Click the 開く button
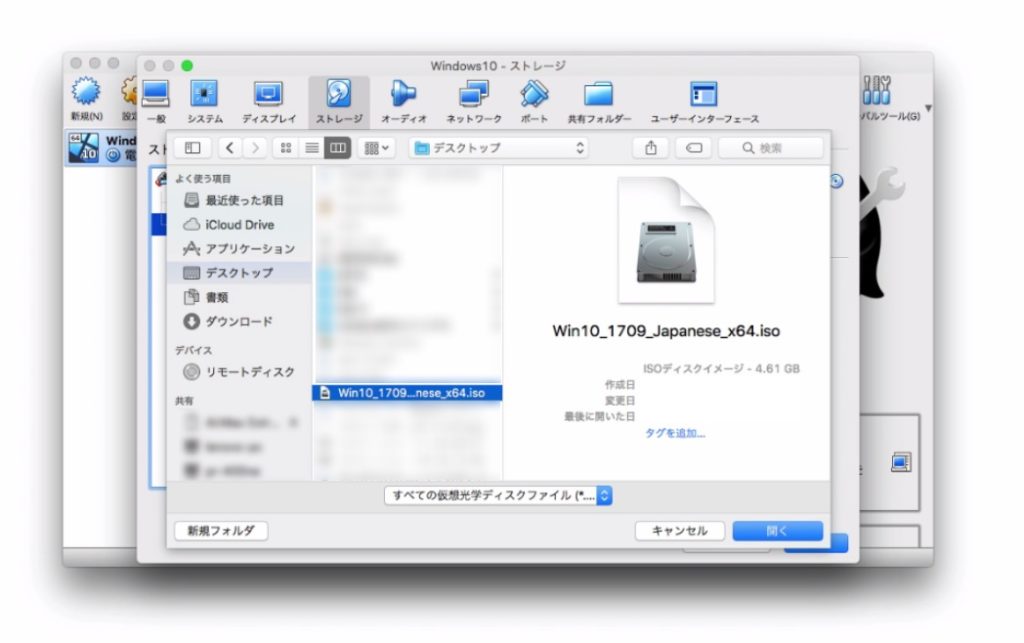Image resolution: width=1024 pixels, height=643 pixels. pyautogui.click(x=777, y=531)
